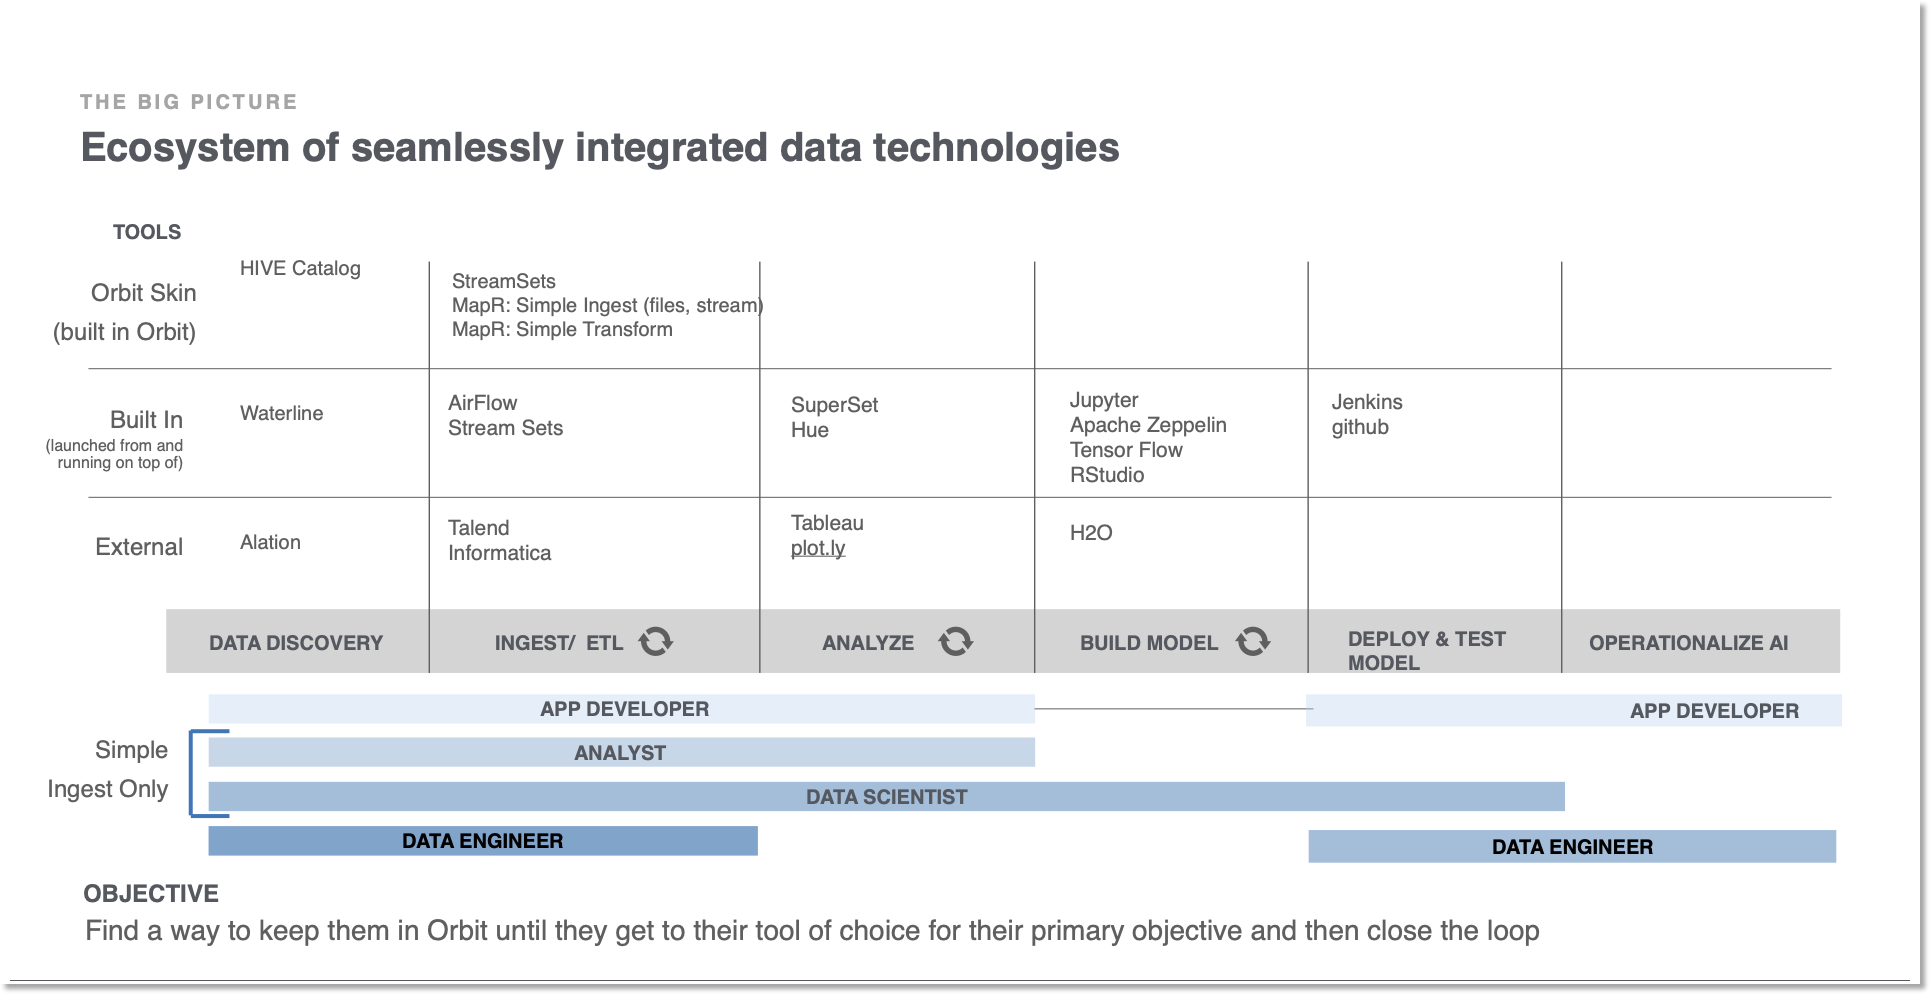Select the OPERATIONALIZE AI stage
The width and height of the screenshot is (1930, 994).
(1689, 643)
